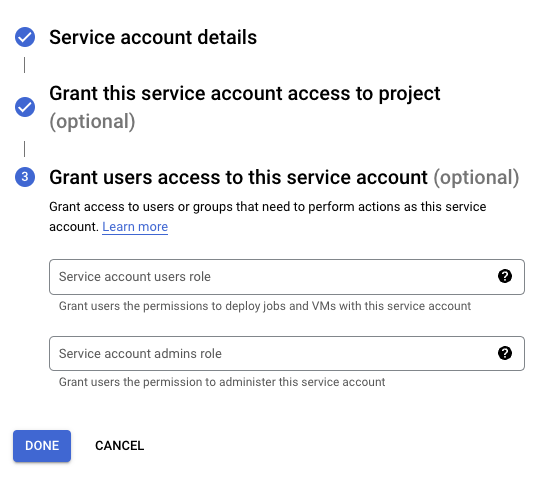Click text 'Grant users the permission to administer this service account'
Viewport: 544px width, 478px height.
coord(222,382)
